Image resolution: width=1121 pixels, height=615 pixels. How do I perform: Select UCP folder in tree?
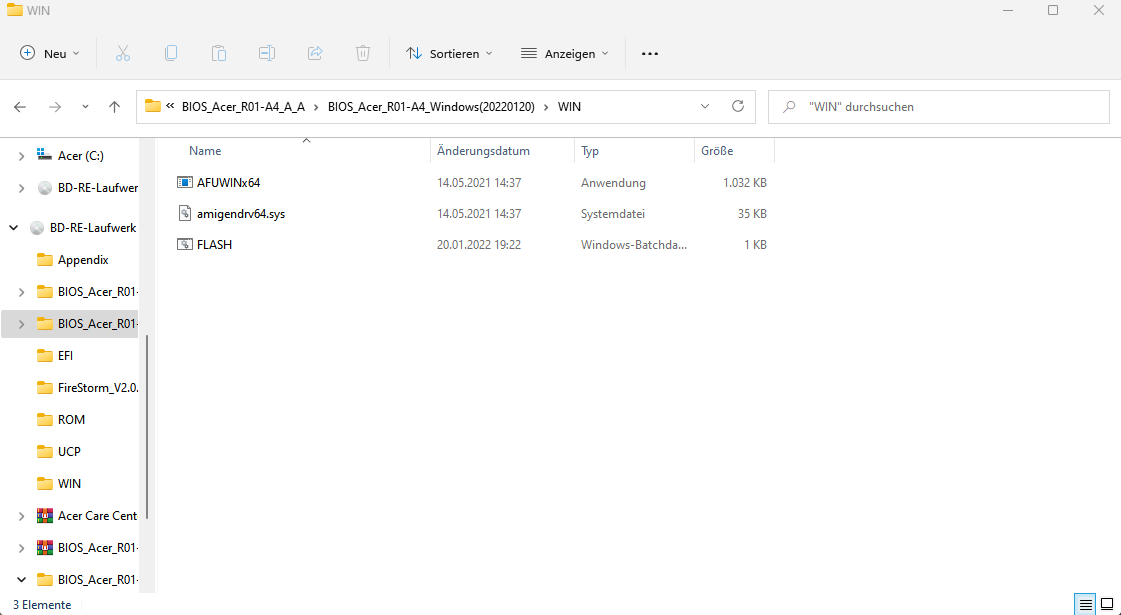coord(70,452)
